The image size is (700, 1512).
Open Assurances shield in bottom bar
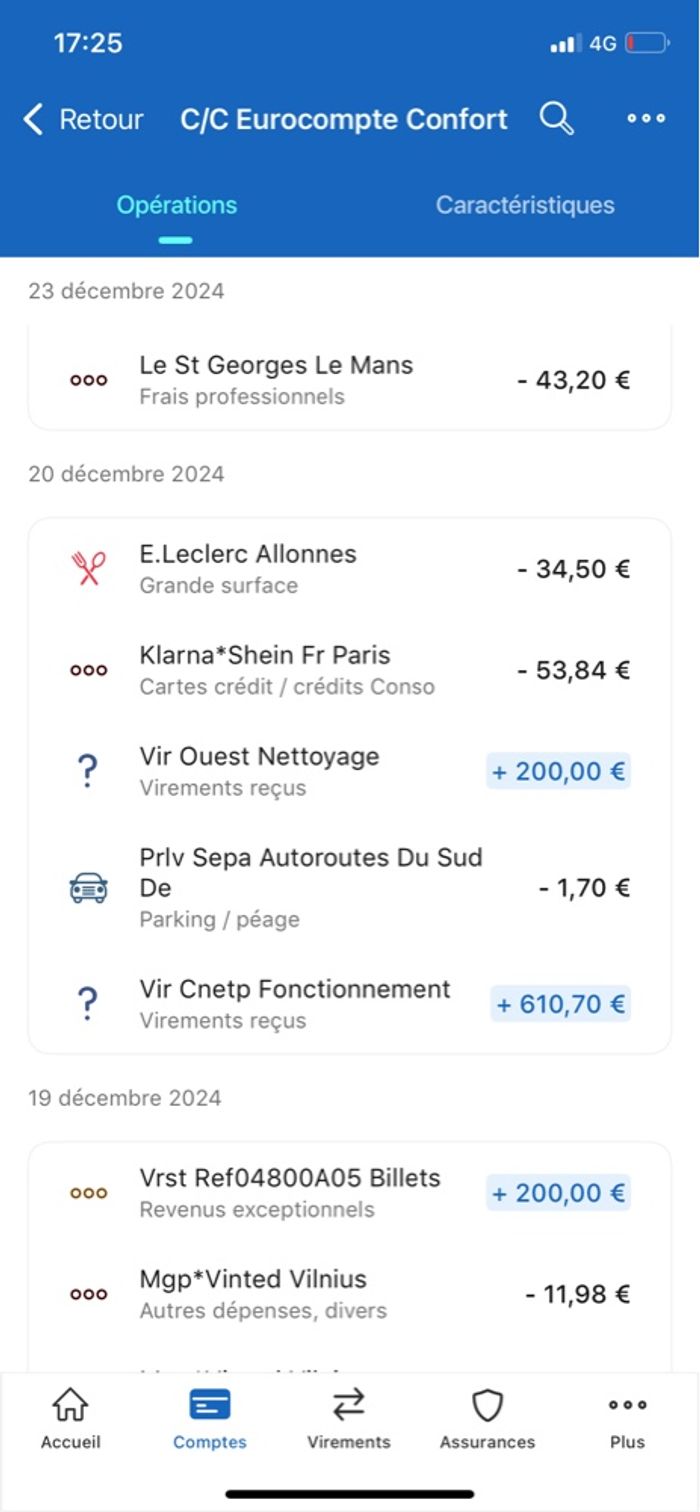coord(487,1418)
